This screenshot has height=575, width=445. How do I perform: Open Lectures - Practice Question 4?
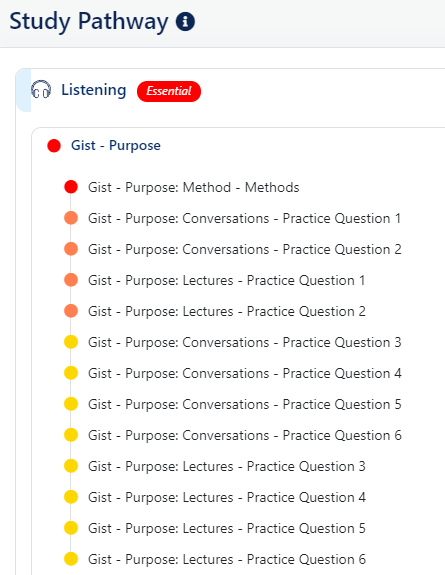[x=226, y=497]
